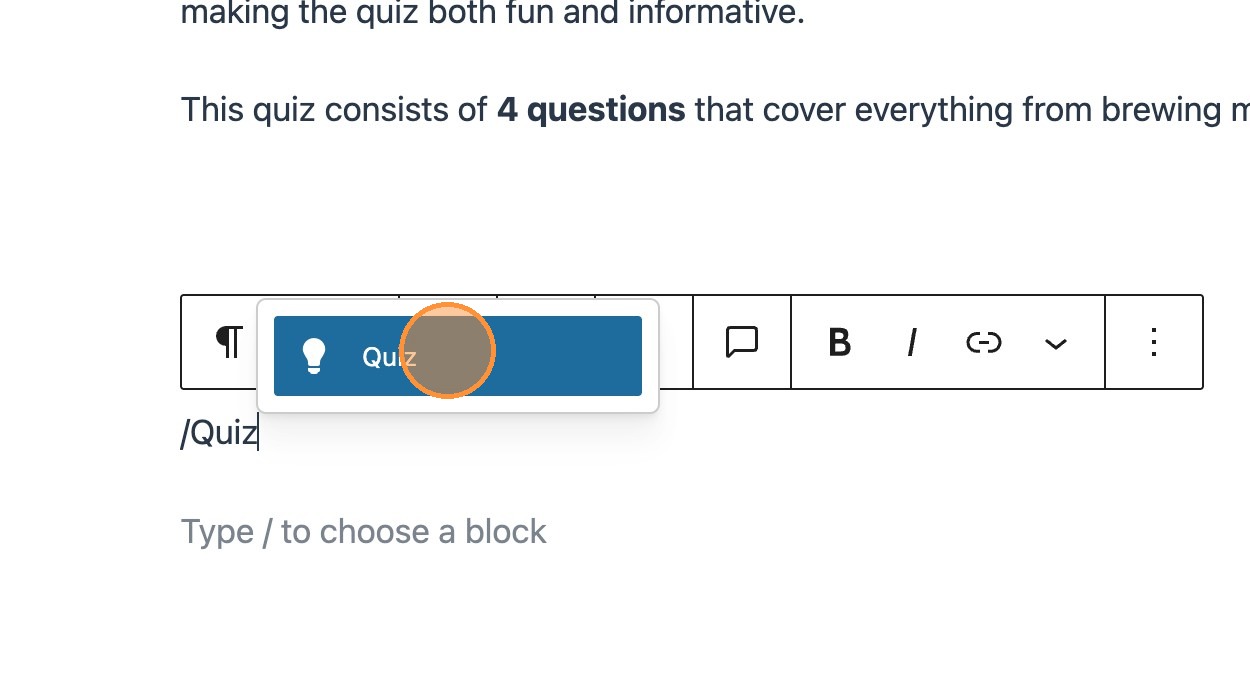
Task: Click the bold '4 questions' text
Action: 590,110
